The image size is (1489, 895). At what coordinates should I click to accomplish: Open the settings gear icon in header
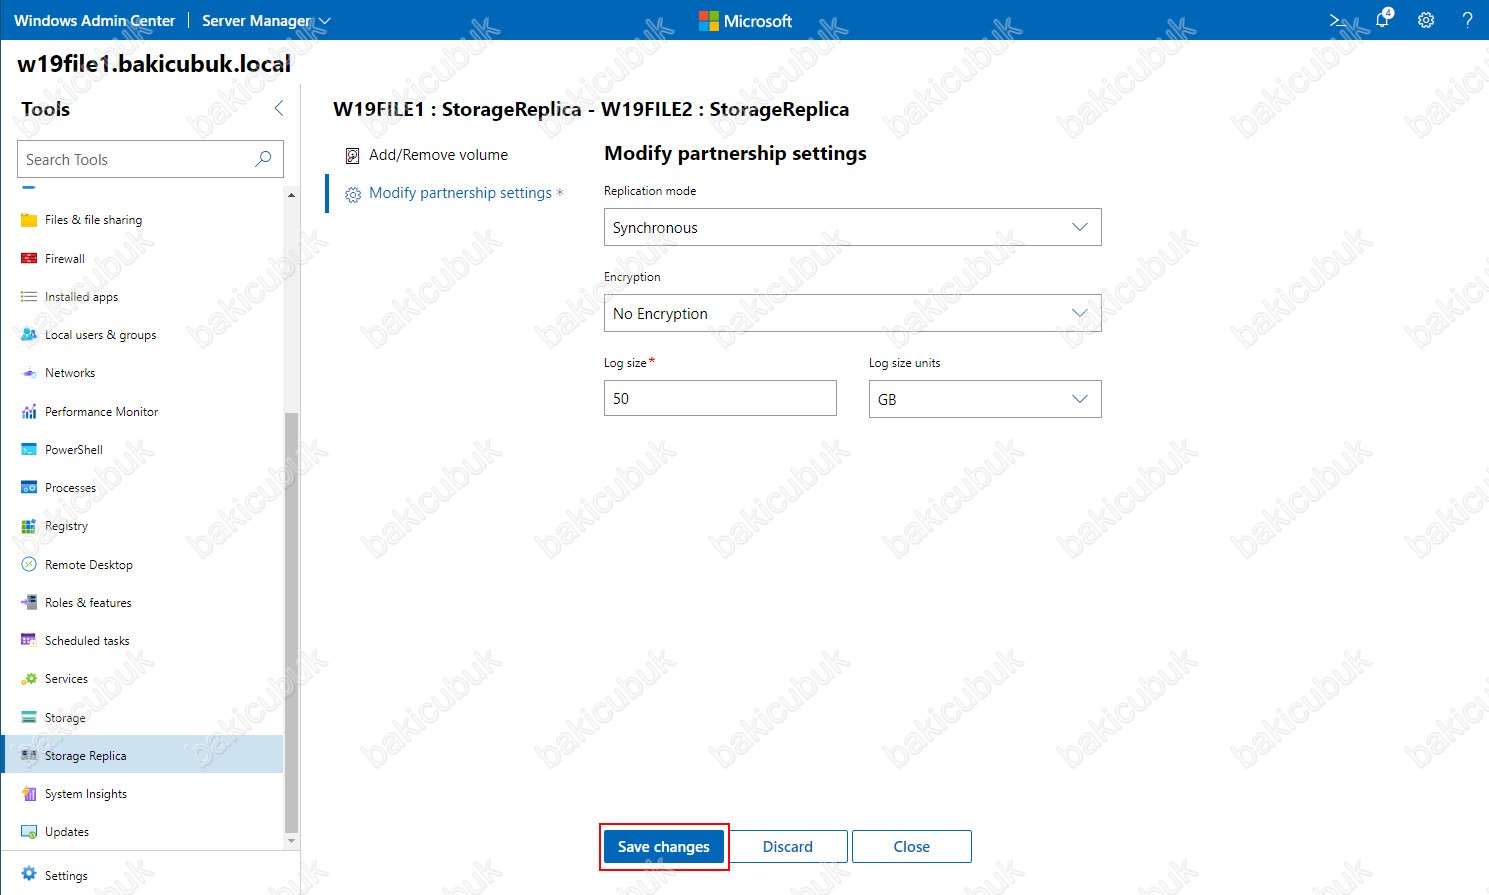tap(1426, 20)
